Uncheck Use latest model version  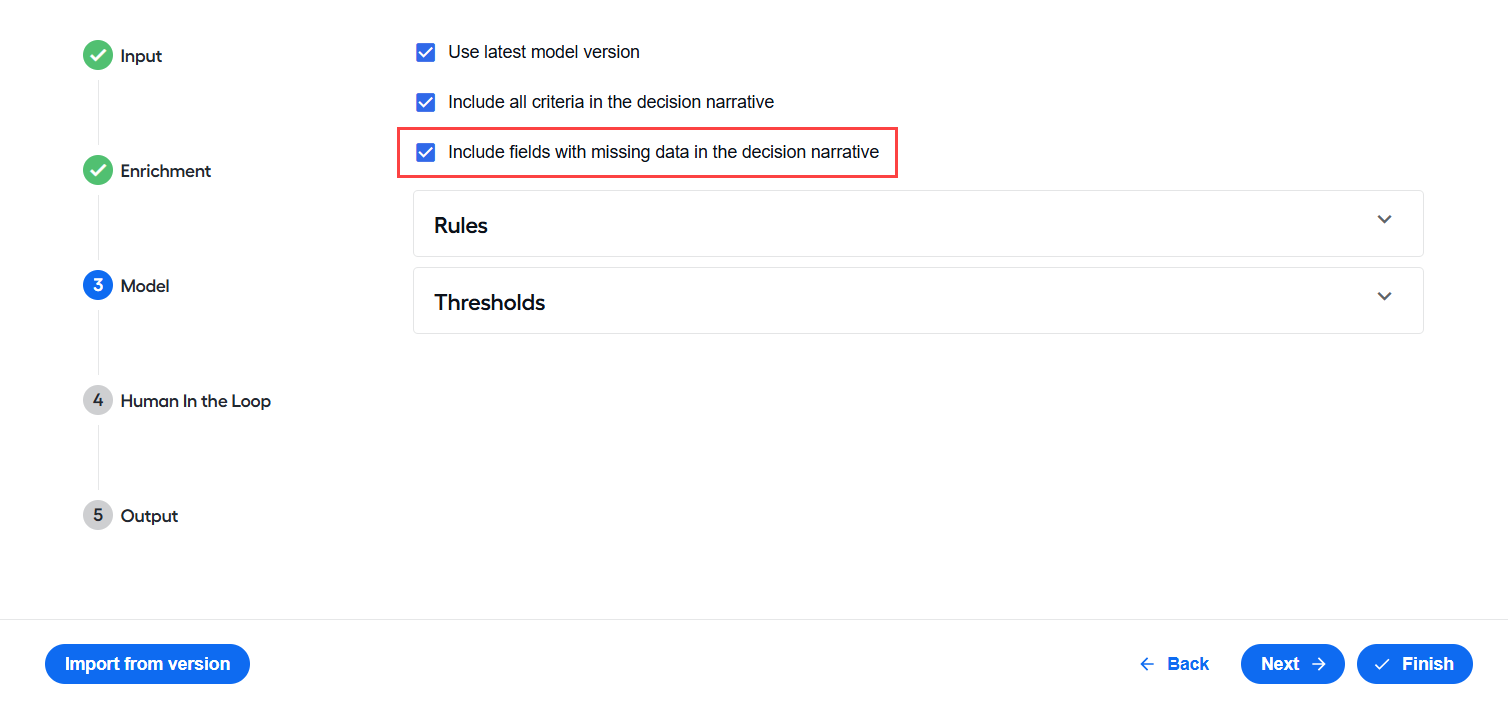(426, 52)
